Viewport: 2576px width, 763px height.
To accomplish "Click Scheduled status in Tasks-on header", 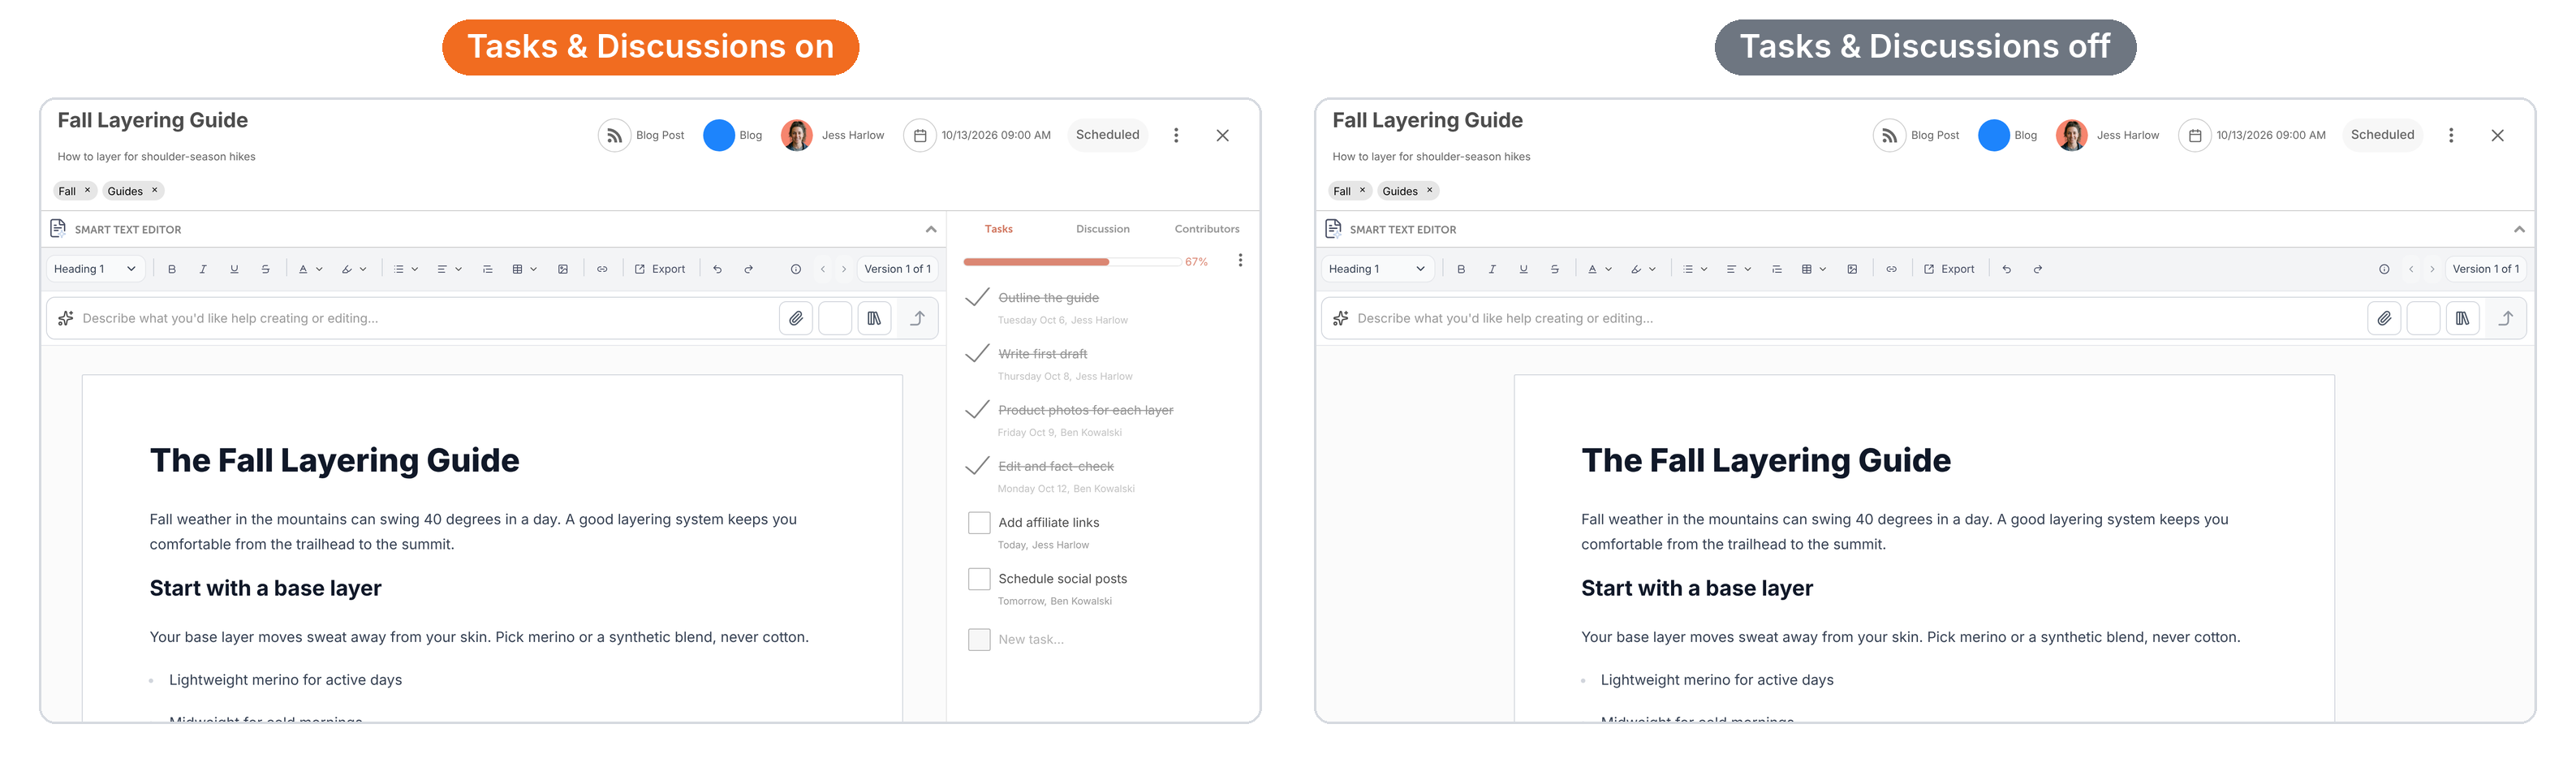I will point(1107,135).
